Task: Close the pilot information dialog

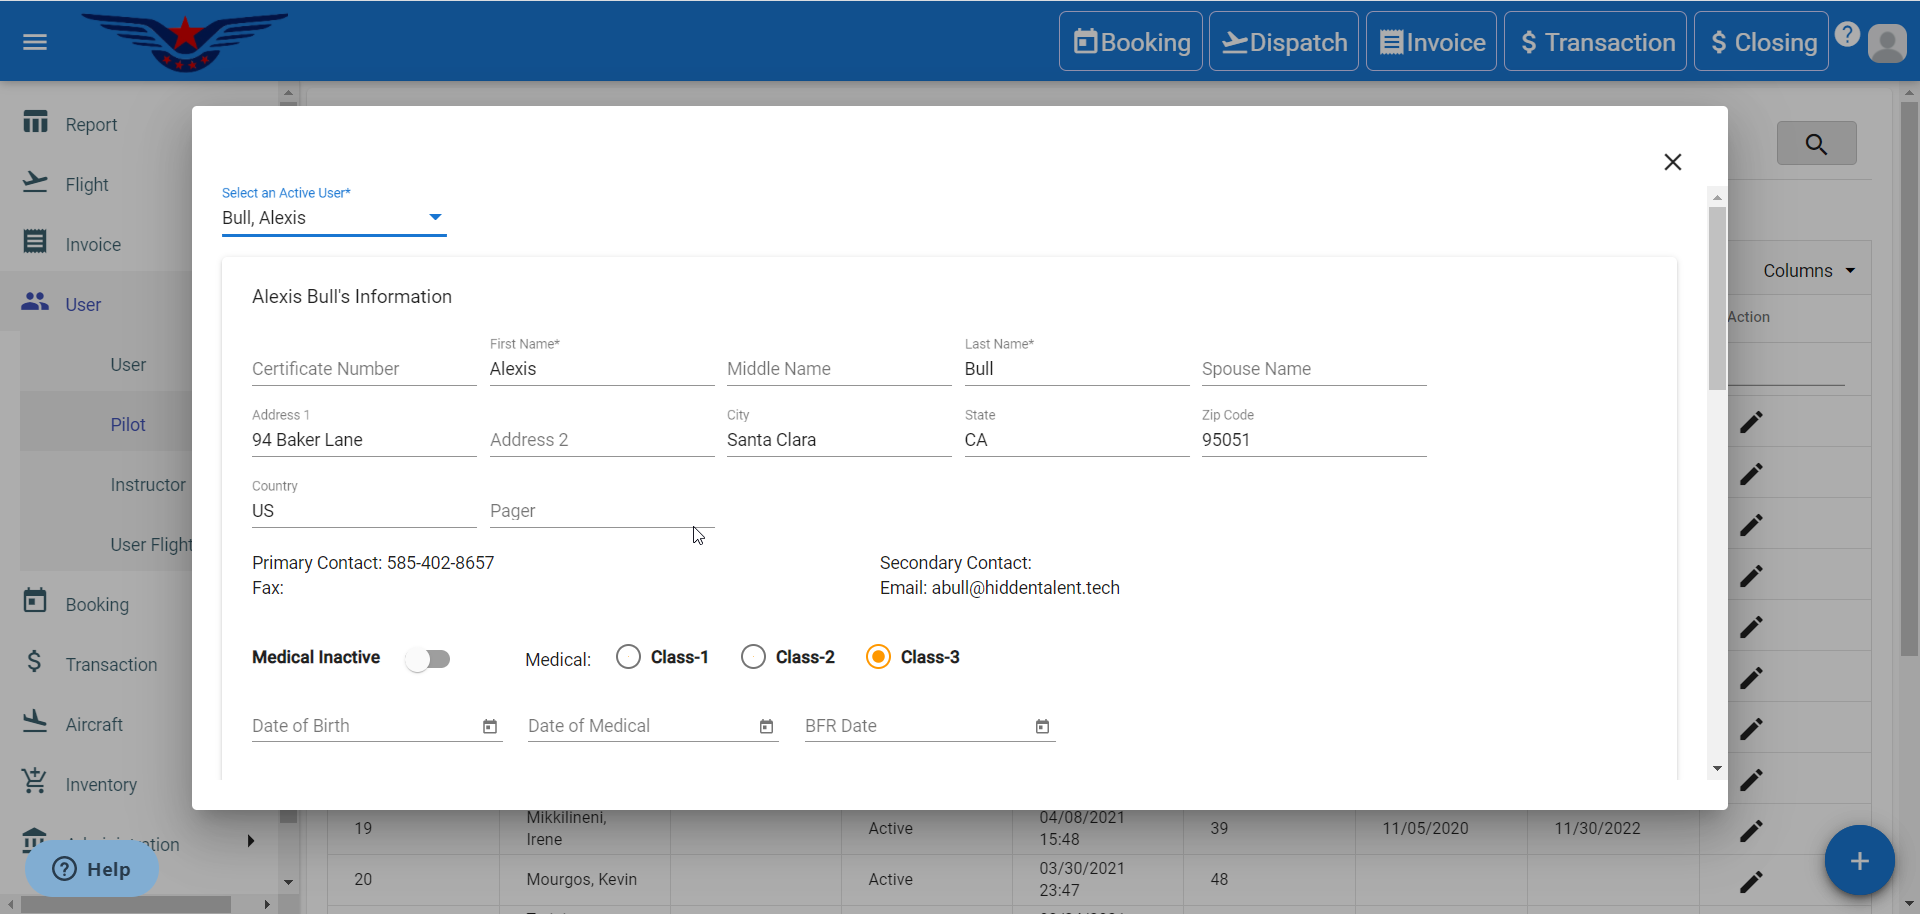Action: point(1672,162)
